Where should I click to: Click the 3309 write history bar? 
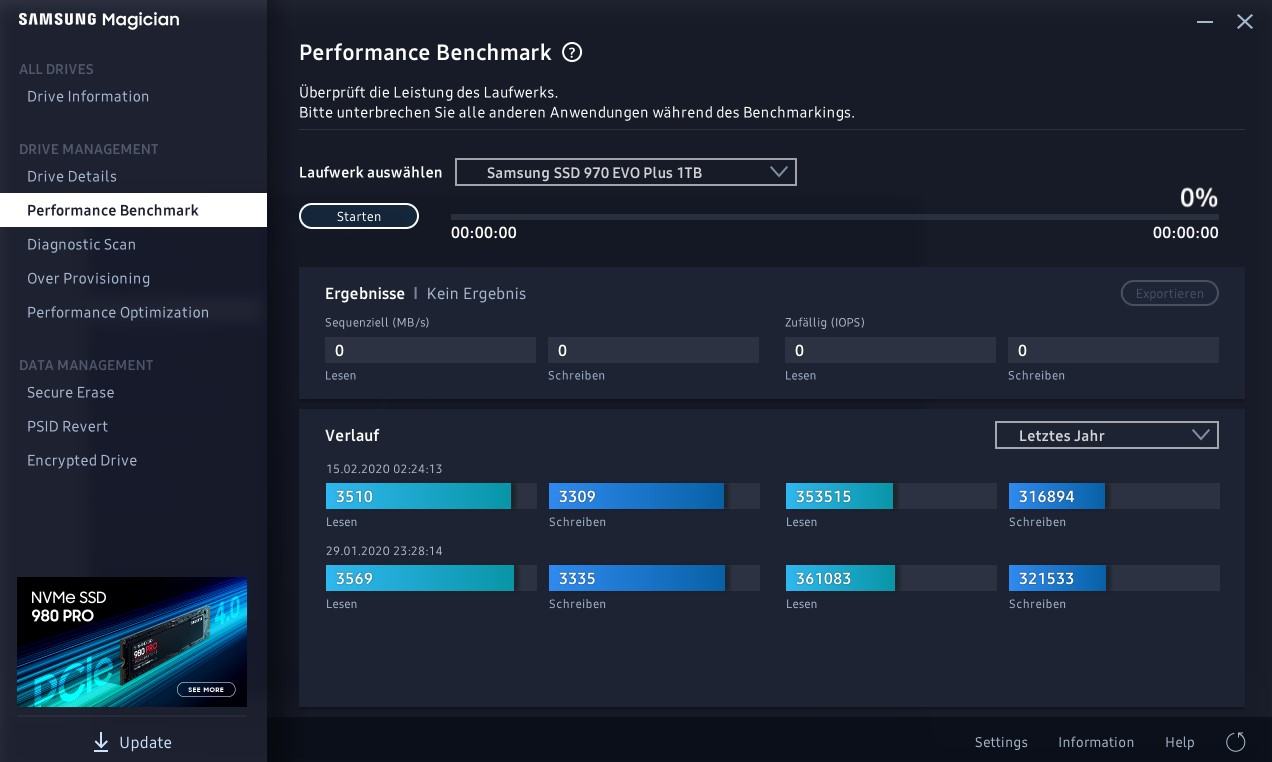pyautogui.click(x=654, y=496)
